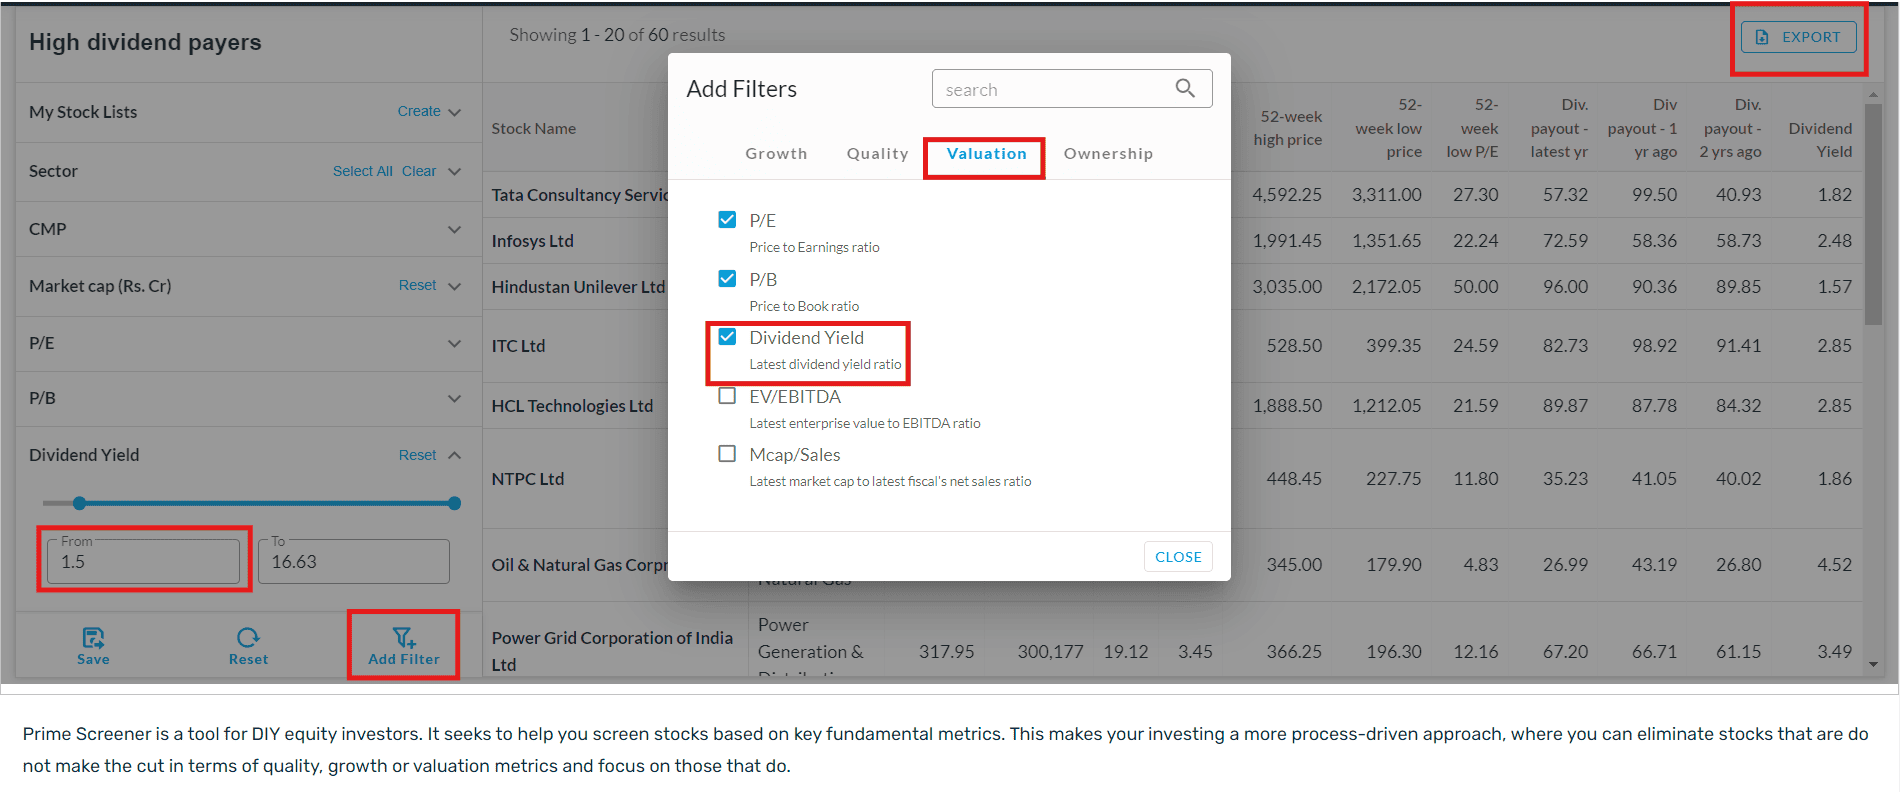This screenshot has width=1900, height=792.
Task: Click the magnifier icon in search box
Action: point(1185,88)
